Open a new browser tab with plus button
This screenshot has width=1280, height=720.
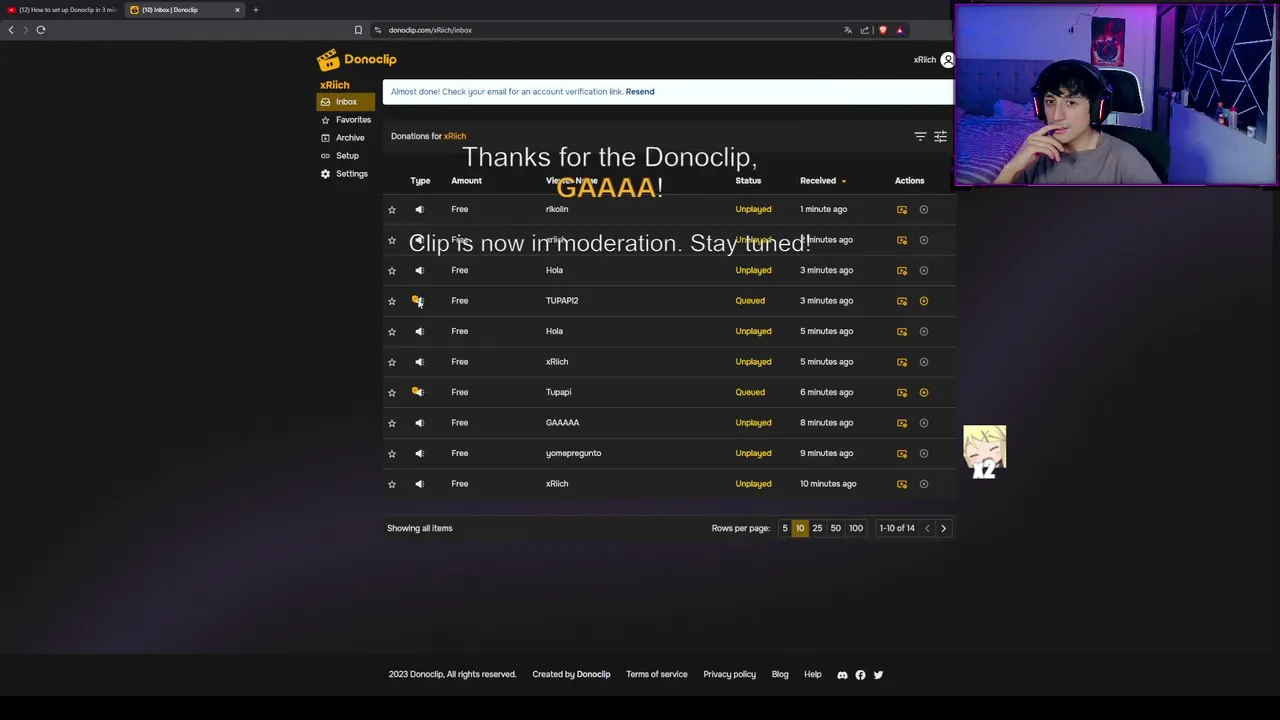255,10
